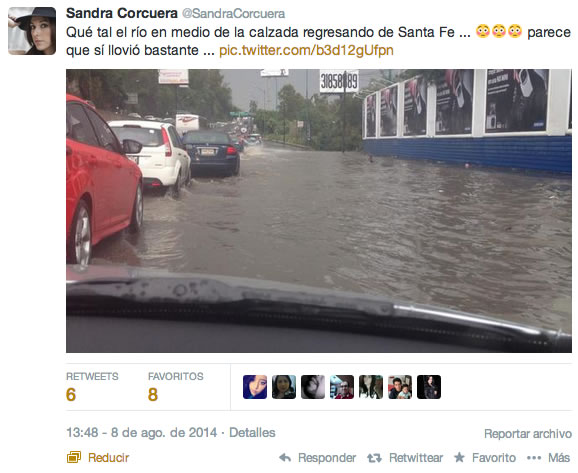Click the Responder reply arrow icon
The width and height of the screenshot is (578, 473).
(285, 458)
